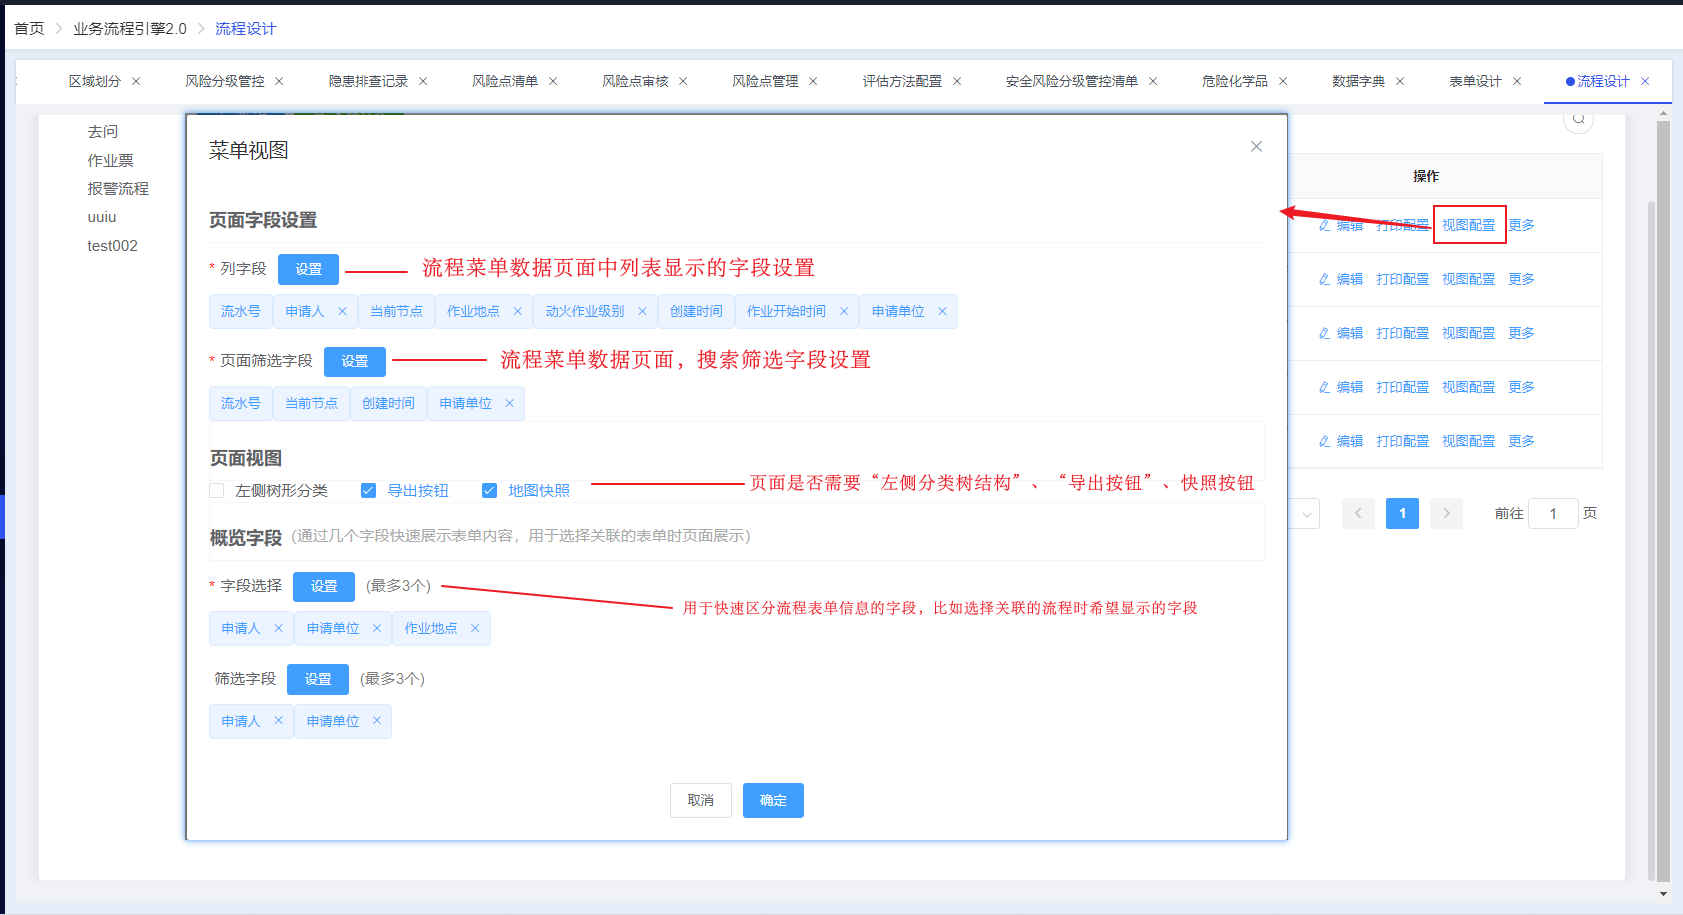Remove 申请人 tag under 字段选择
Viewport: 1683px width, 915px height.
coord(278,628)
